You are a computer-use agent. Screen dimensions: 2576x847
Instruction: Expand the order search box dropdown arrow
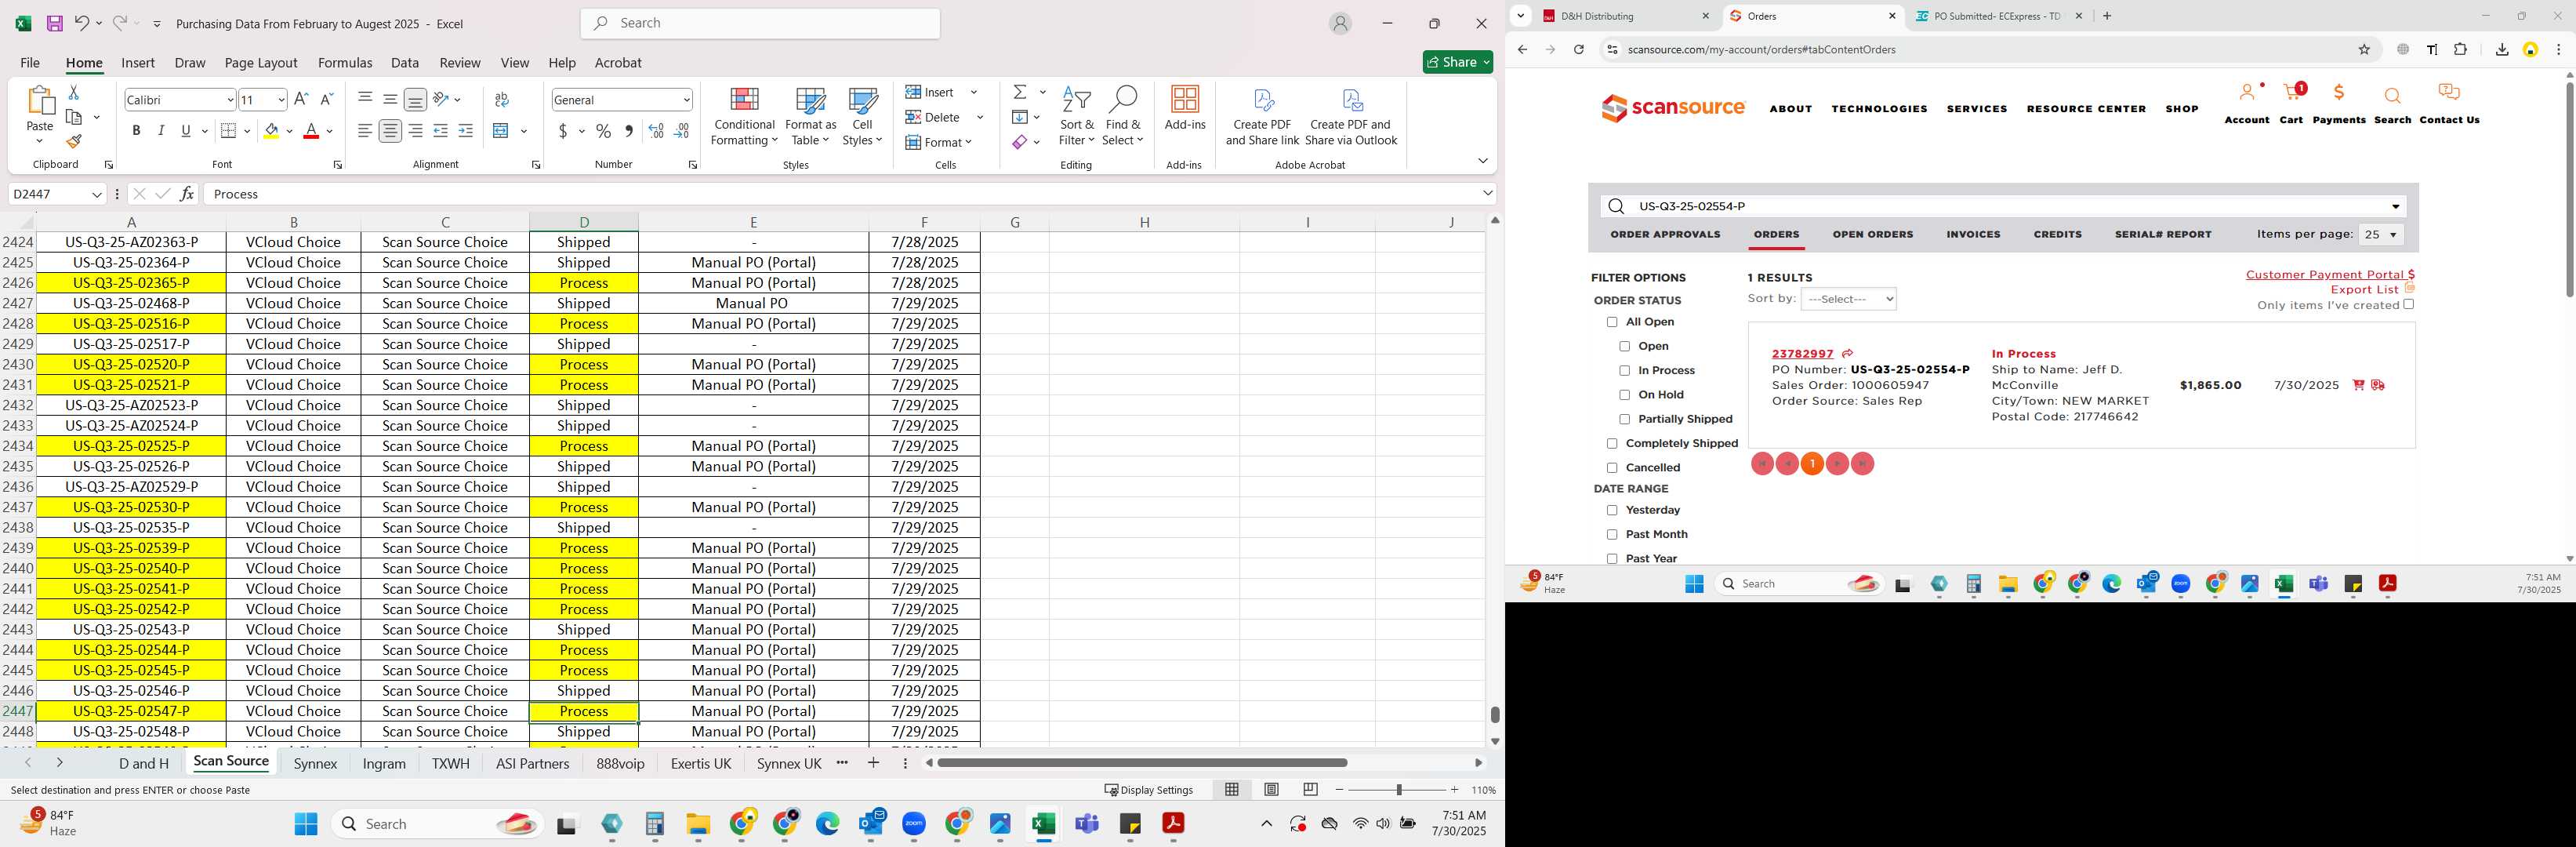coord(2395,206)
